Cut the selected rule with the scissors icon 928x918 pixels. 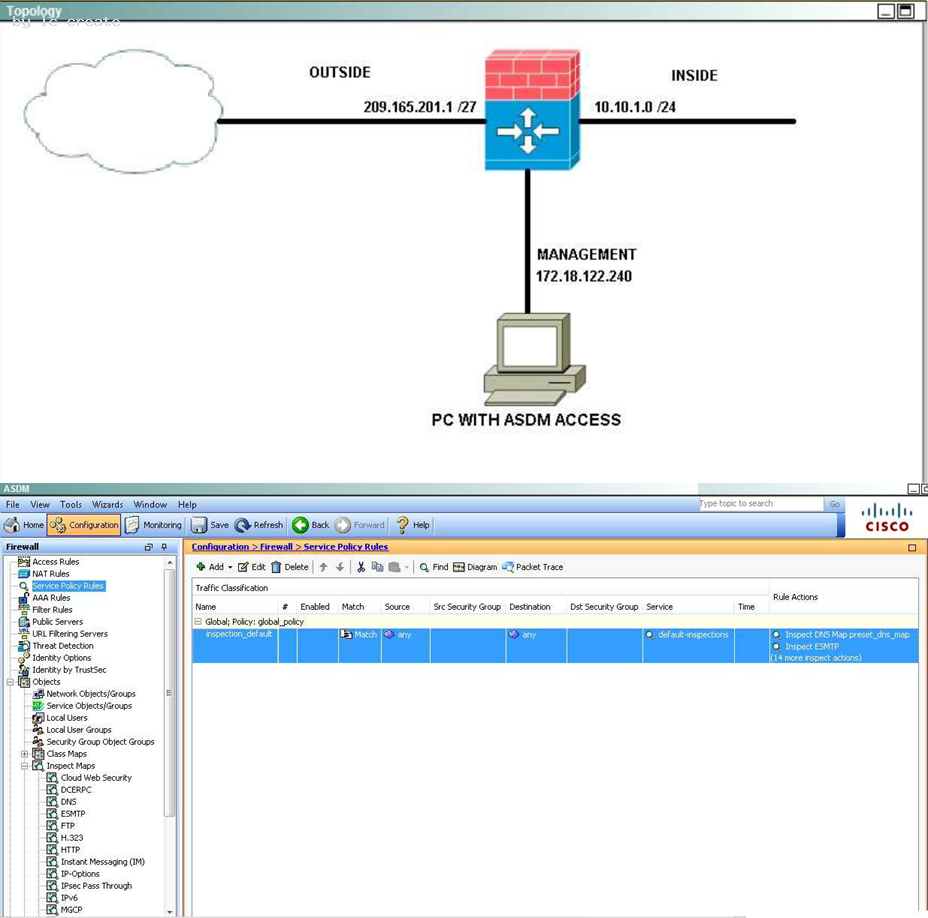click(360, 567)
